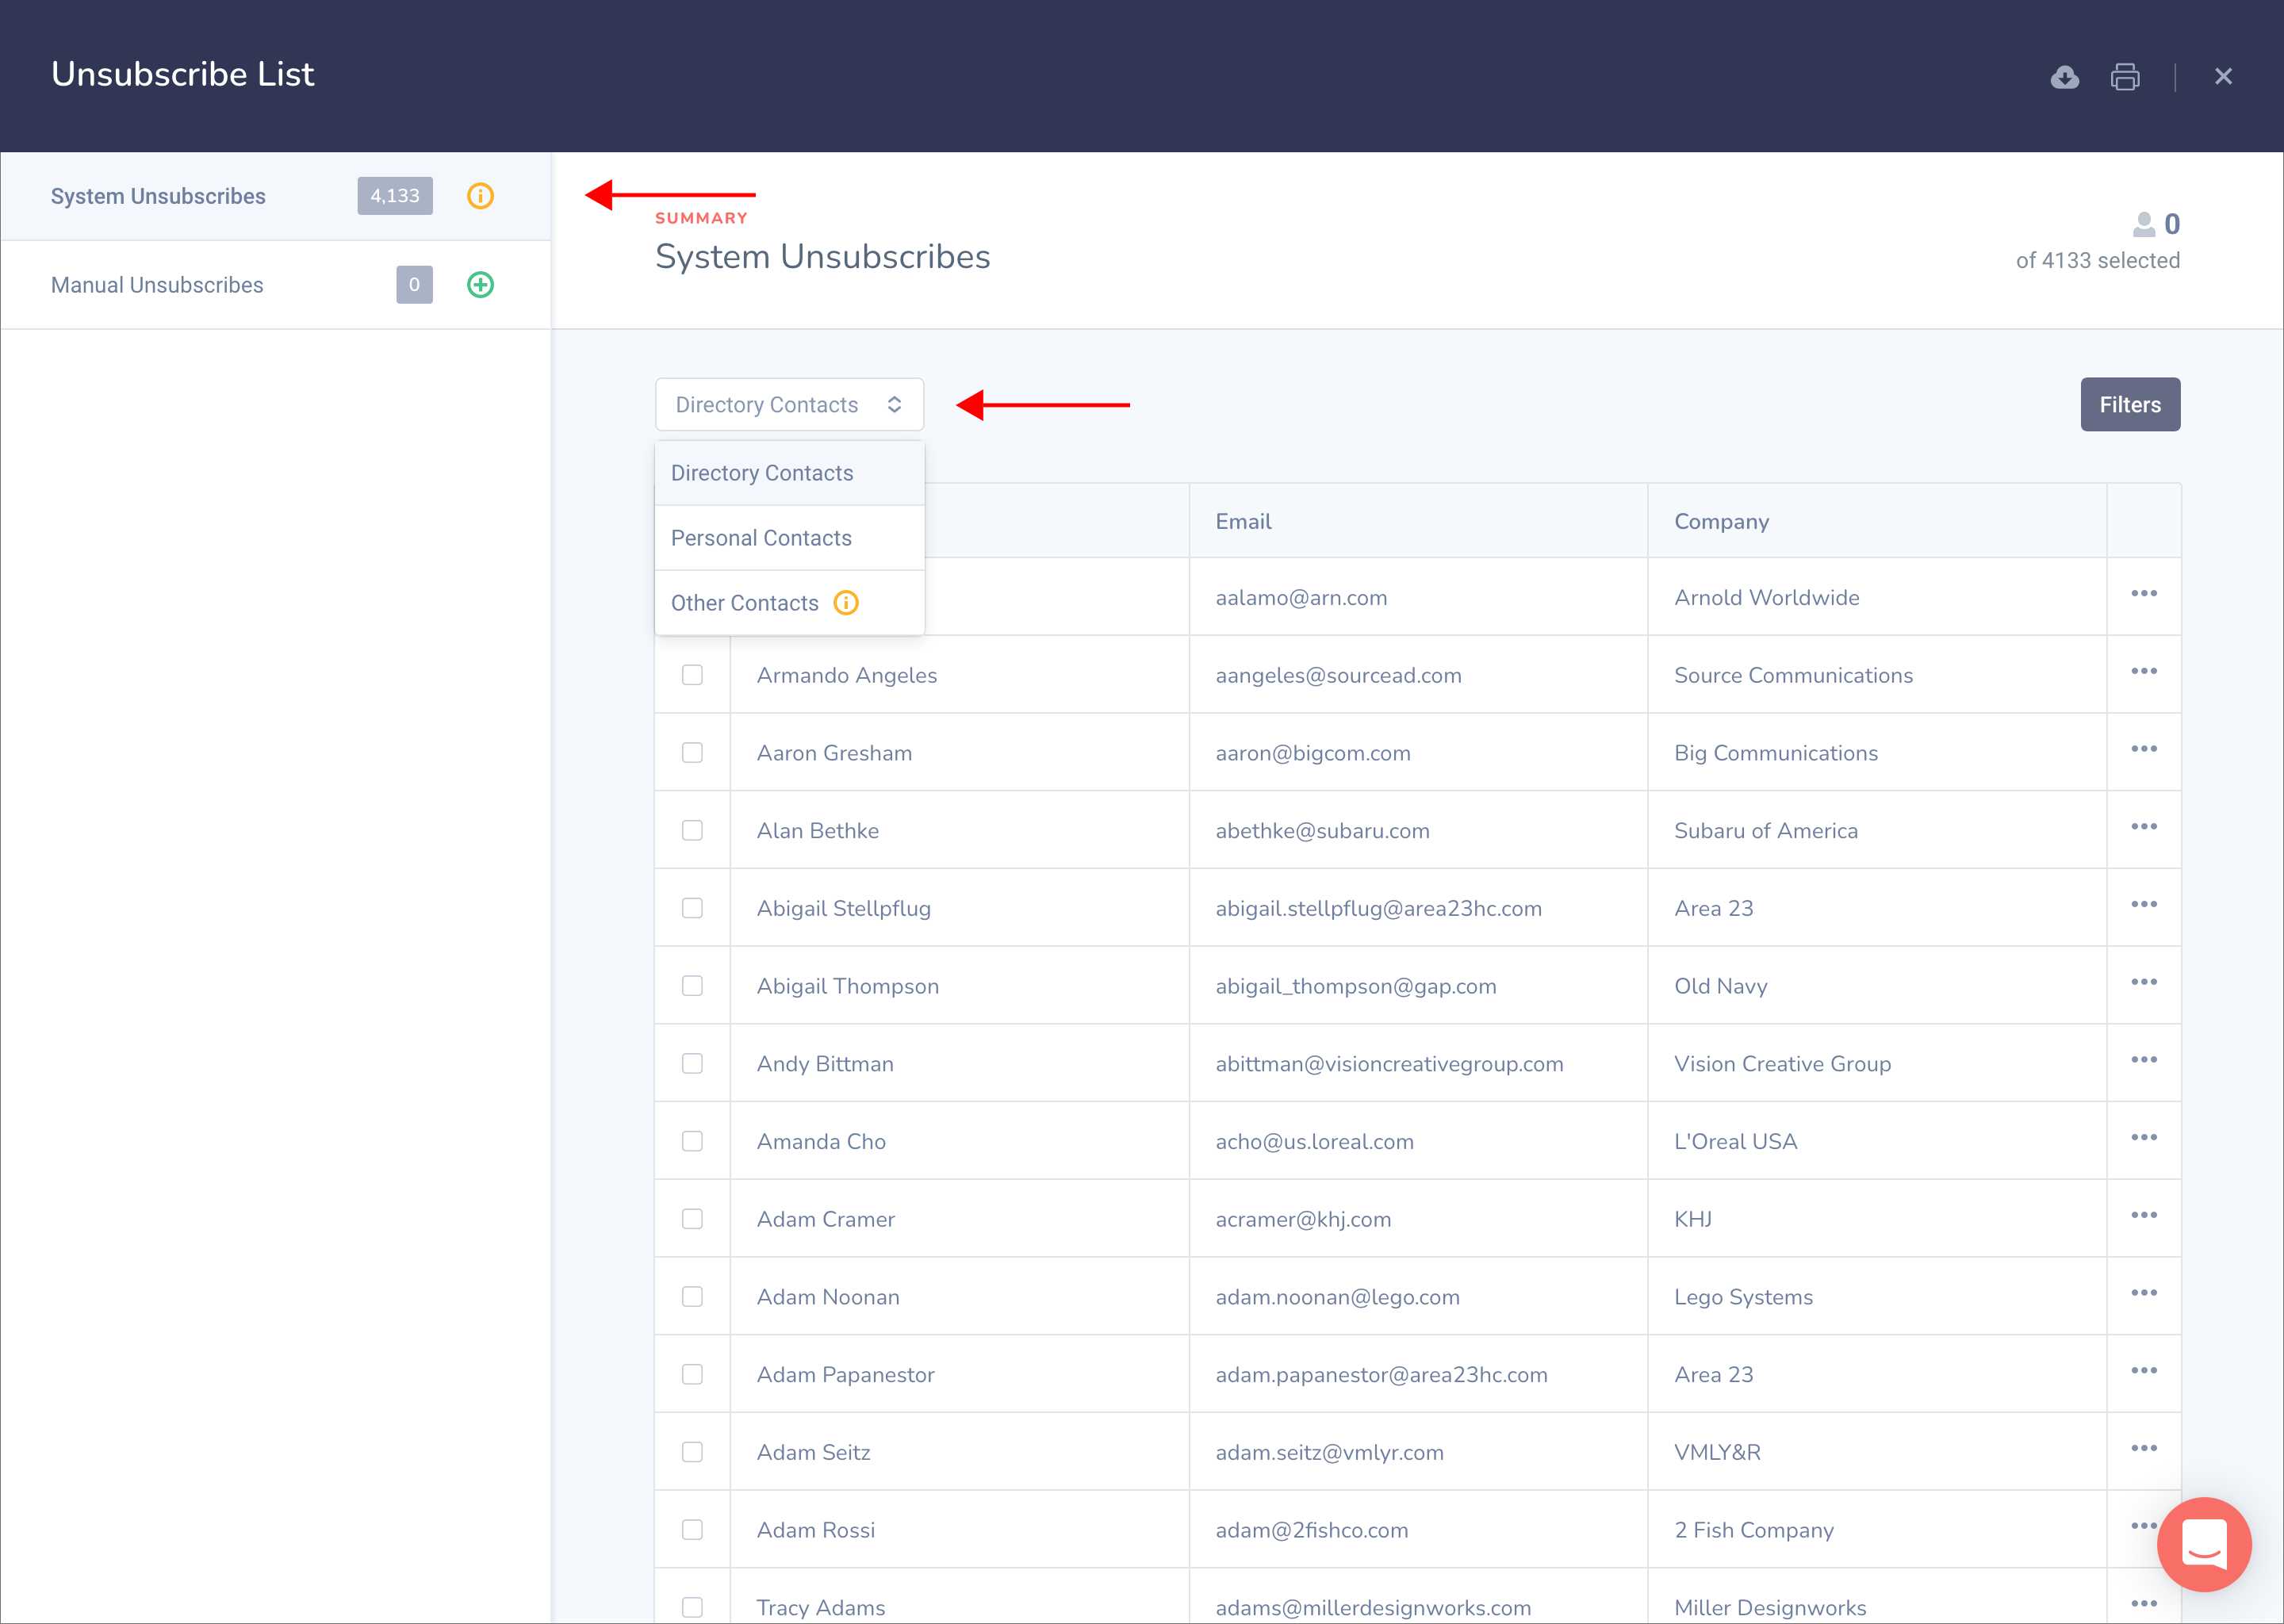Click email abigail.stellpflug@area23hc.com
Screen dimensions: 2284x1624
click(x=1378, y=908)
